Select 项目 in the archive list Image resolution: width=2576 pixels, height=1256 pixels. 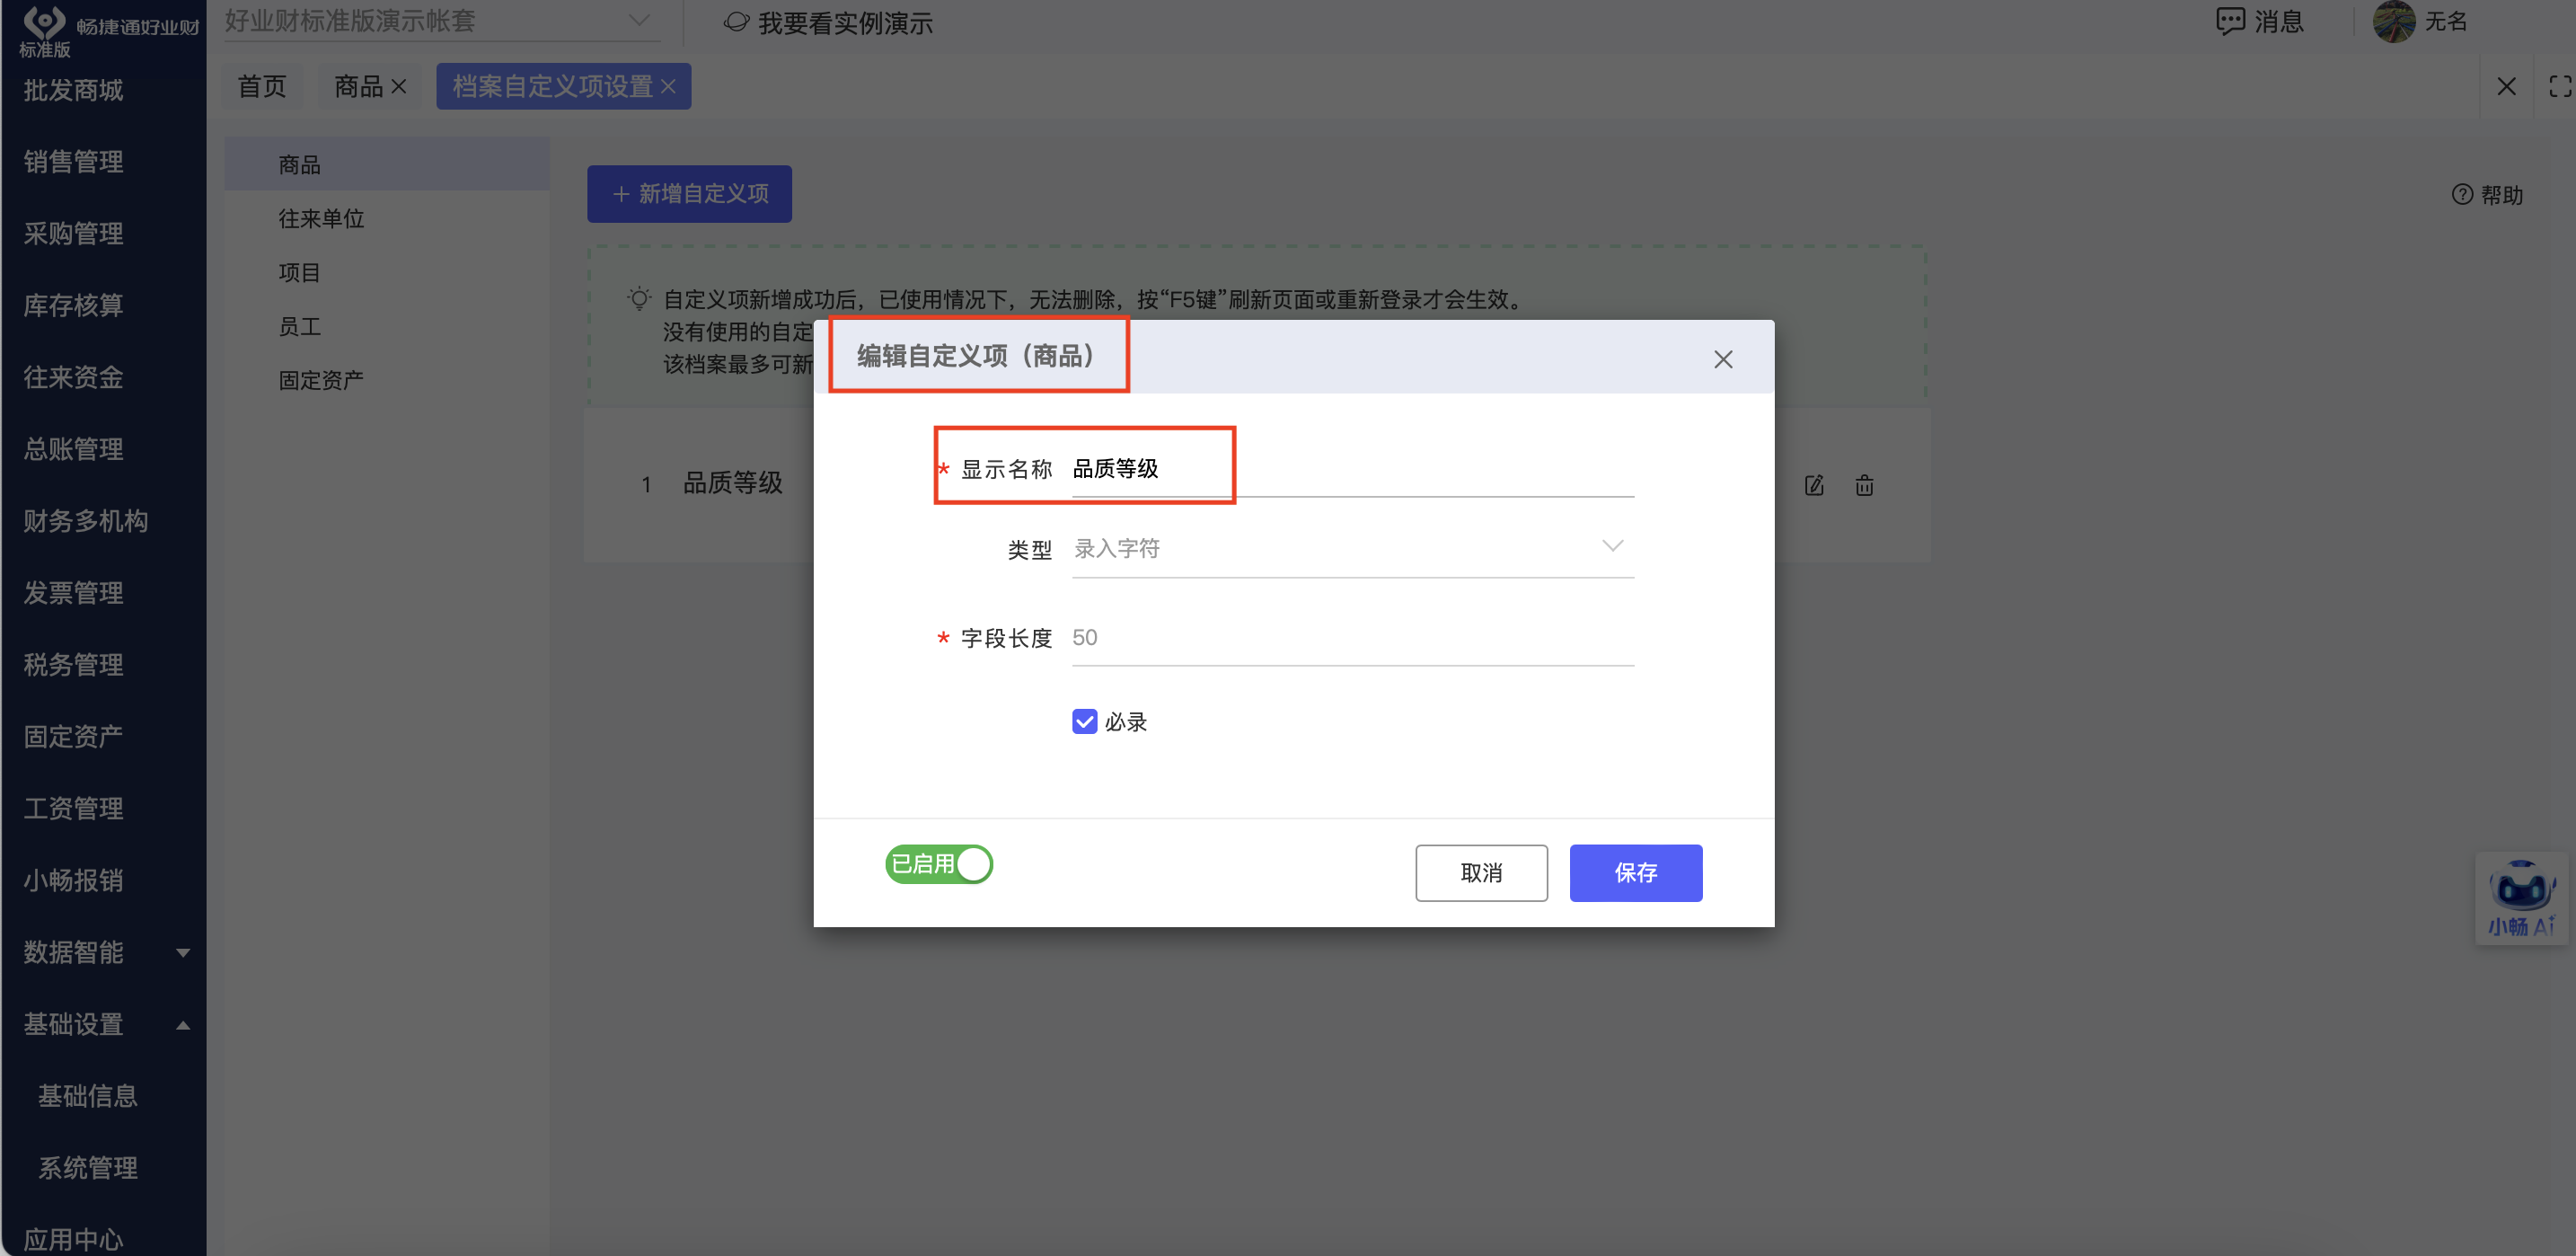tap(386, 272)
